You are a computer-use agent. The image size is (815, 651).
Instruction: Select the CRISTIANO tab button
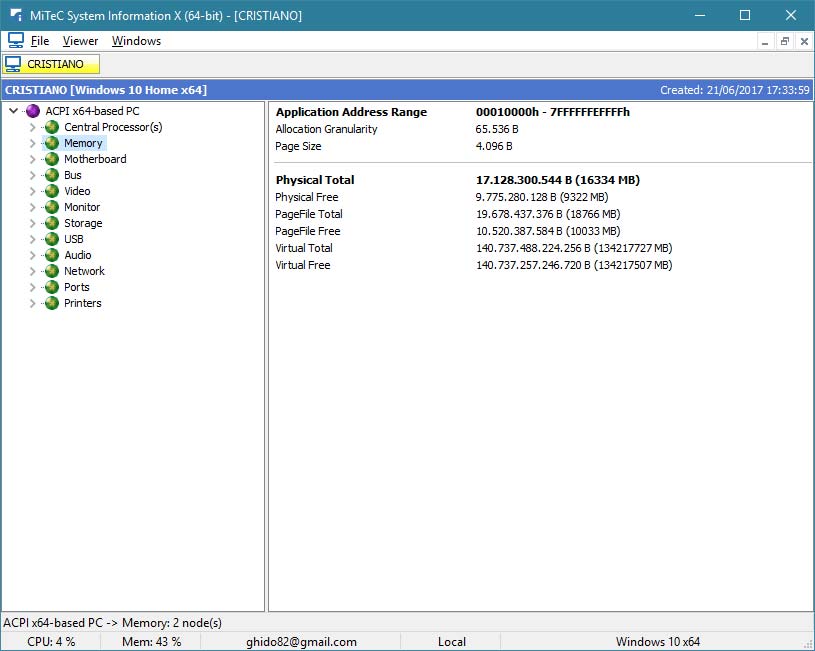point(52,64)
